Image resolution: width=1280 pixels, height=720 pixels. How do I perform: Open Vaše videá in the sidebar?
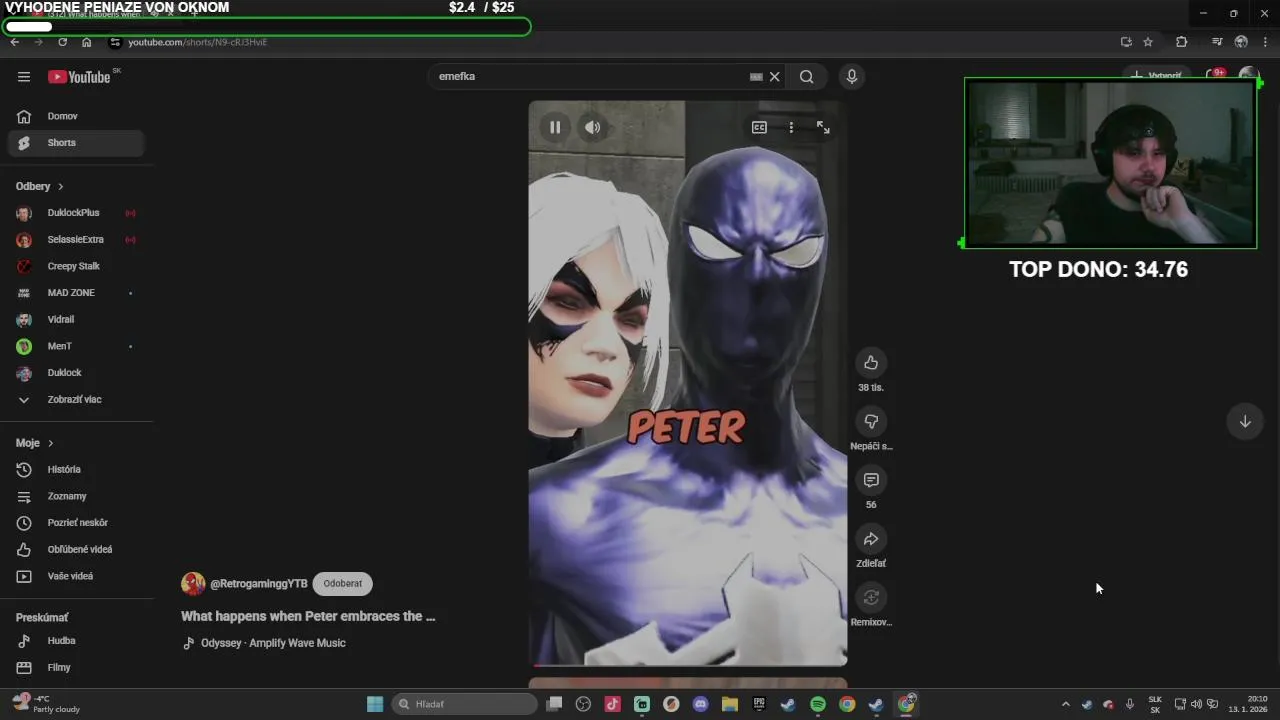point(76,576)
